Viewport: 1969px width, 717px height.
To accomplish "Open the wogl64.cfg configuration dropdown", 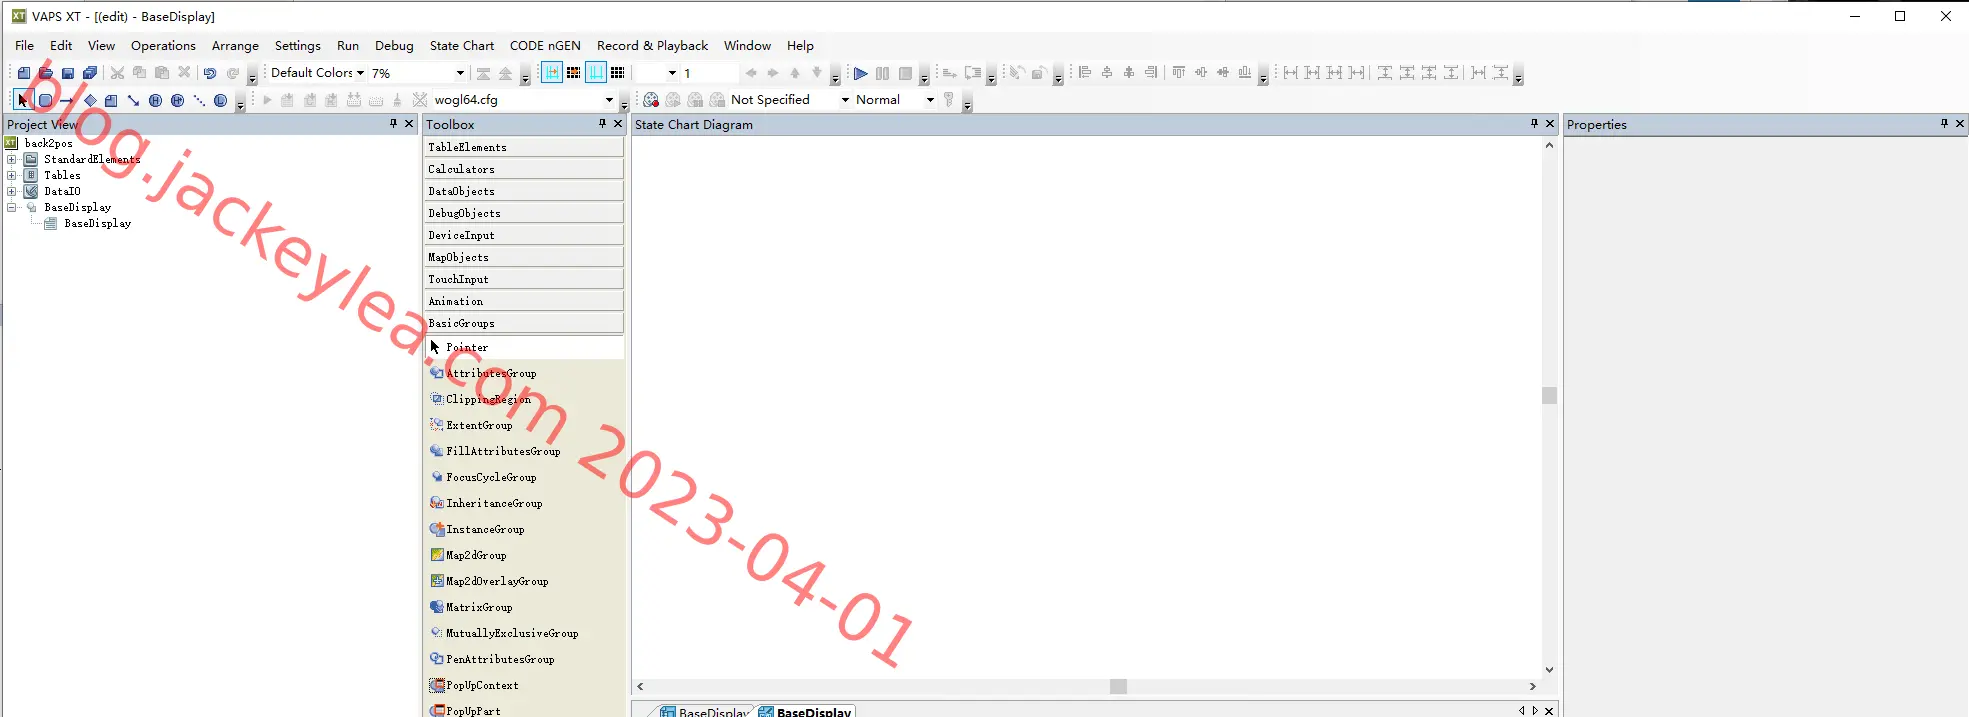I will click(524, 100).
